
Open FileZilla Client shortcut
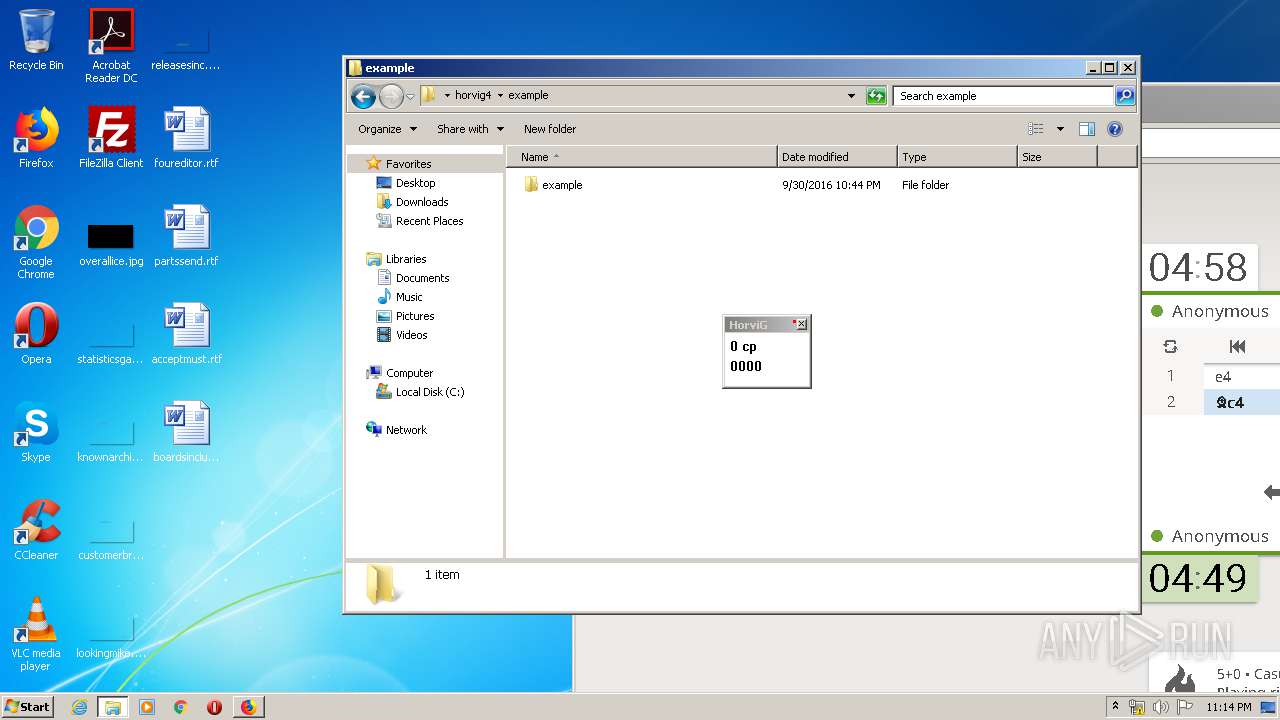(111, 138)
